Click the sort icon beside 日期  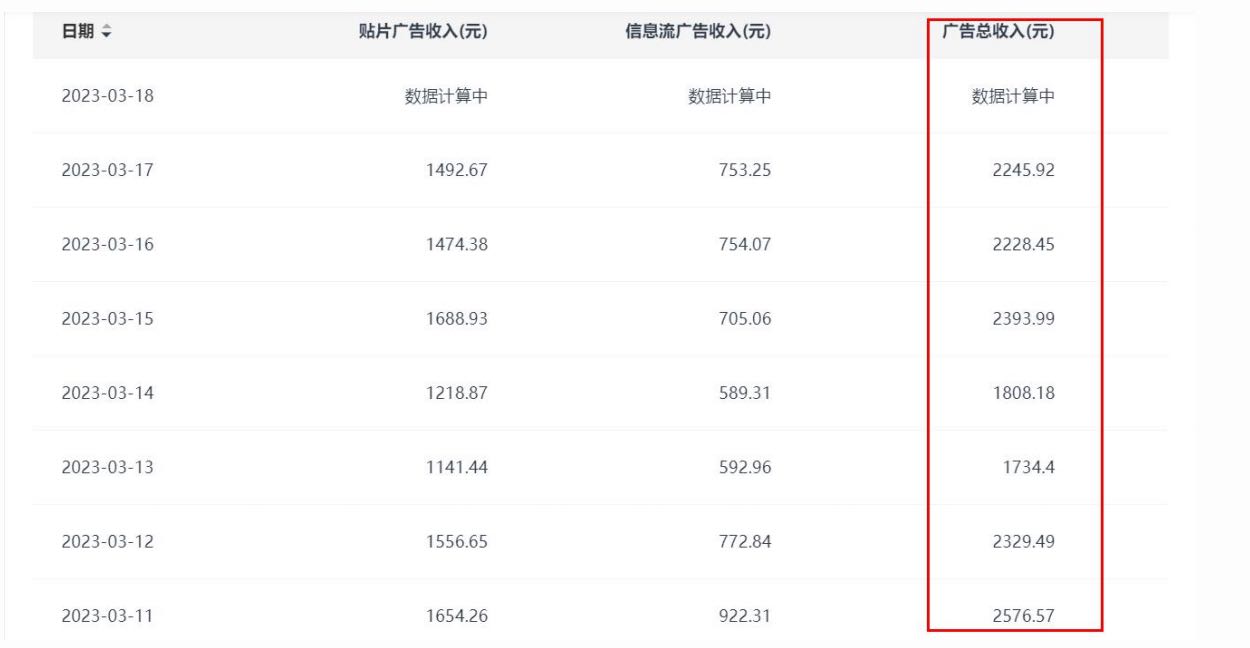click(107, 32)
